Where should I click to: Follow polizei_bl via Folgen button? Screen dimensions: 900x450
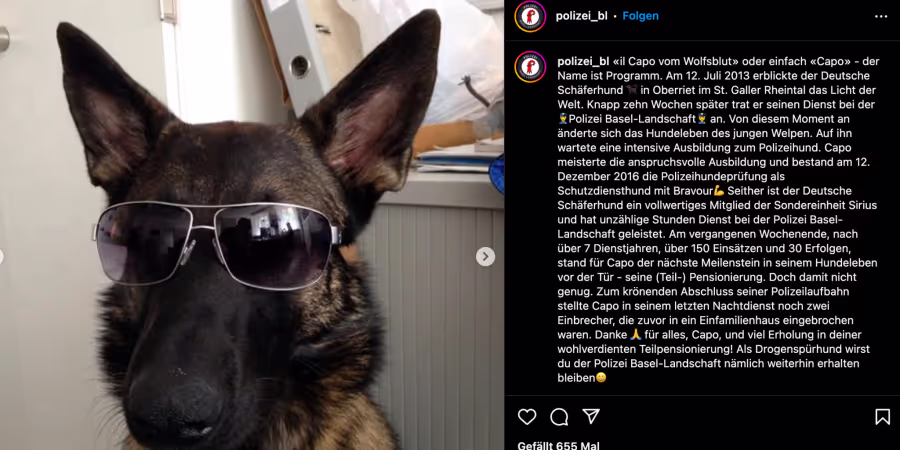[641, 16]
